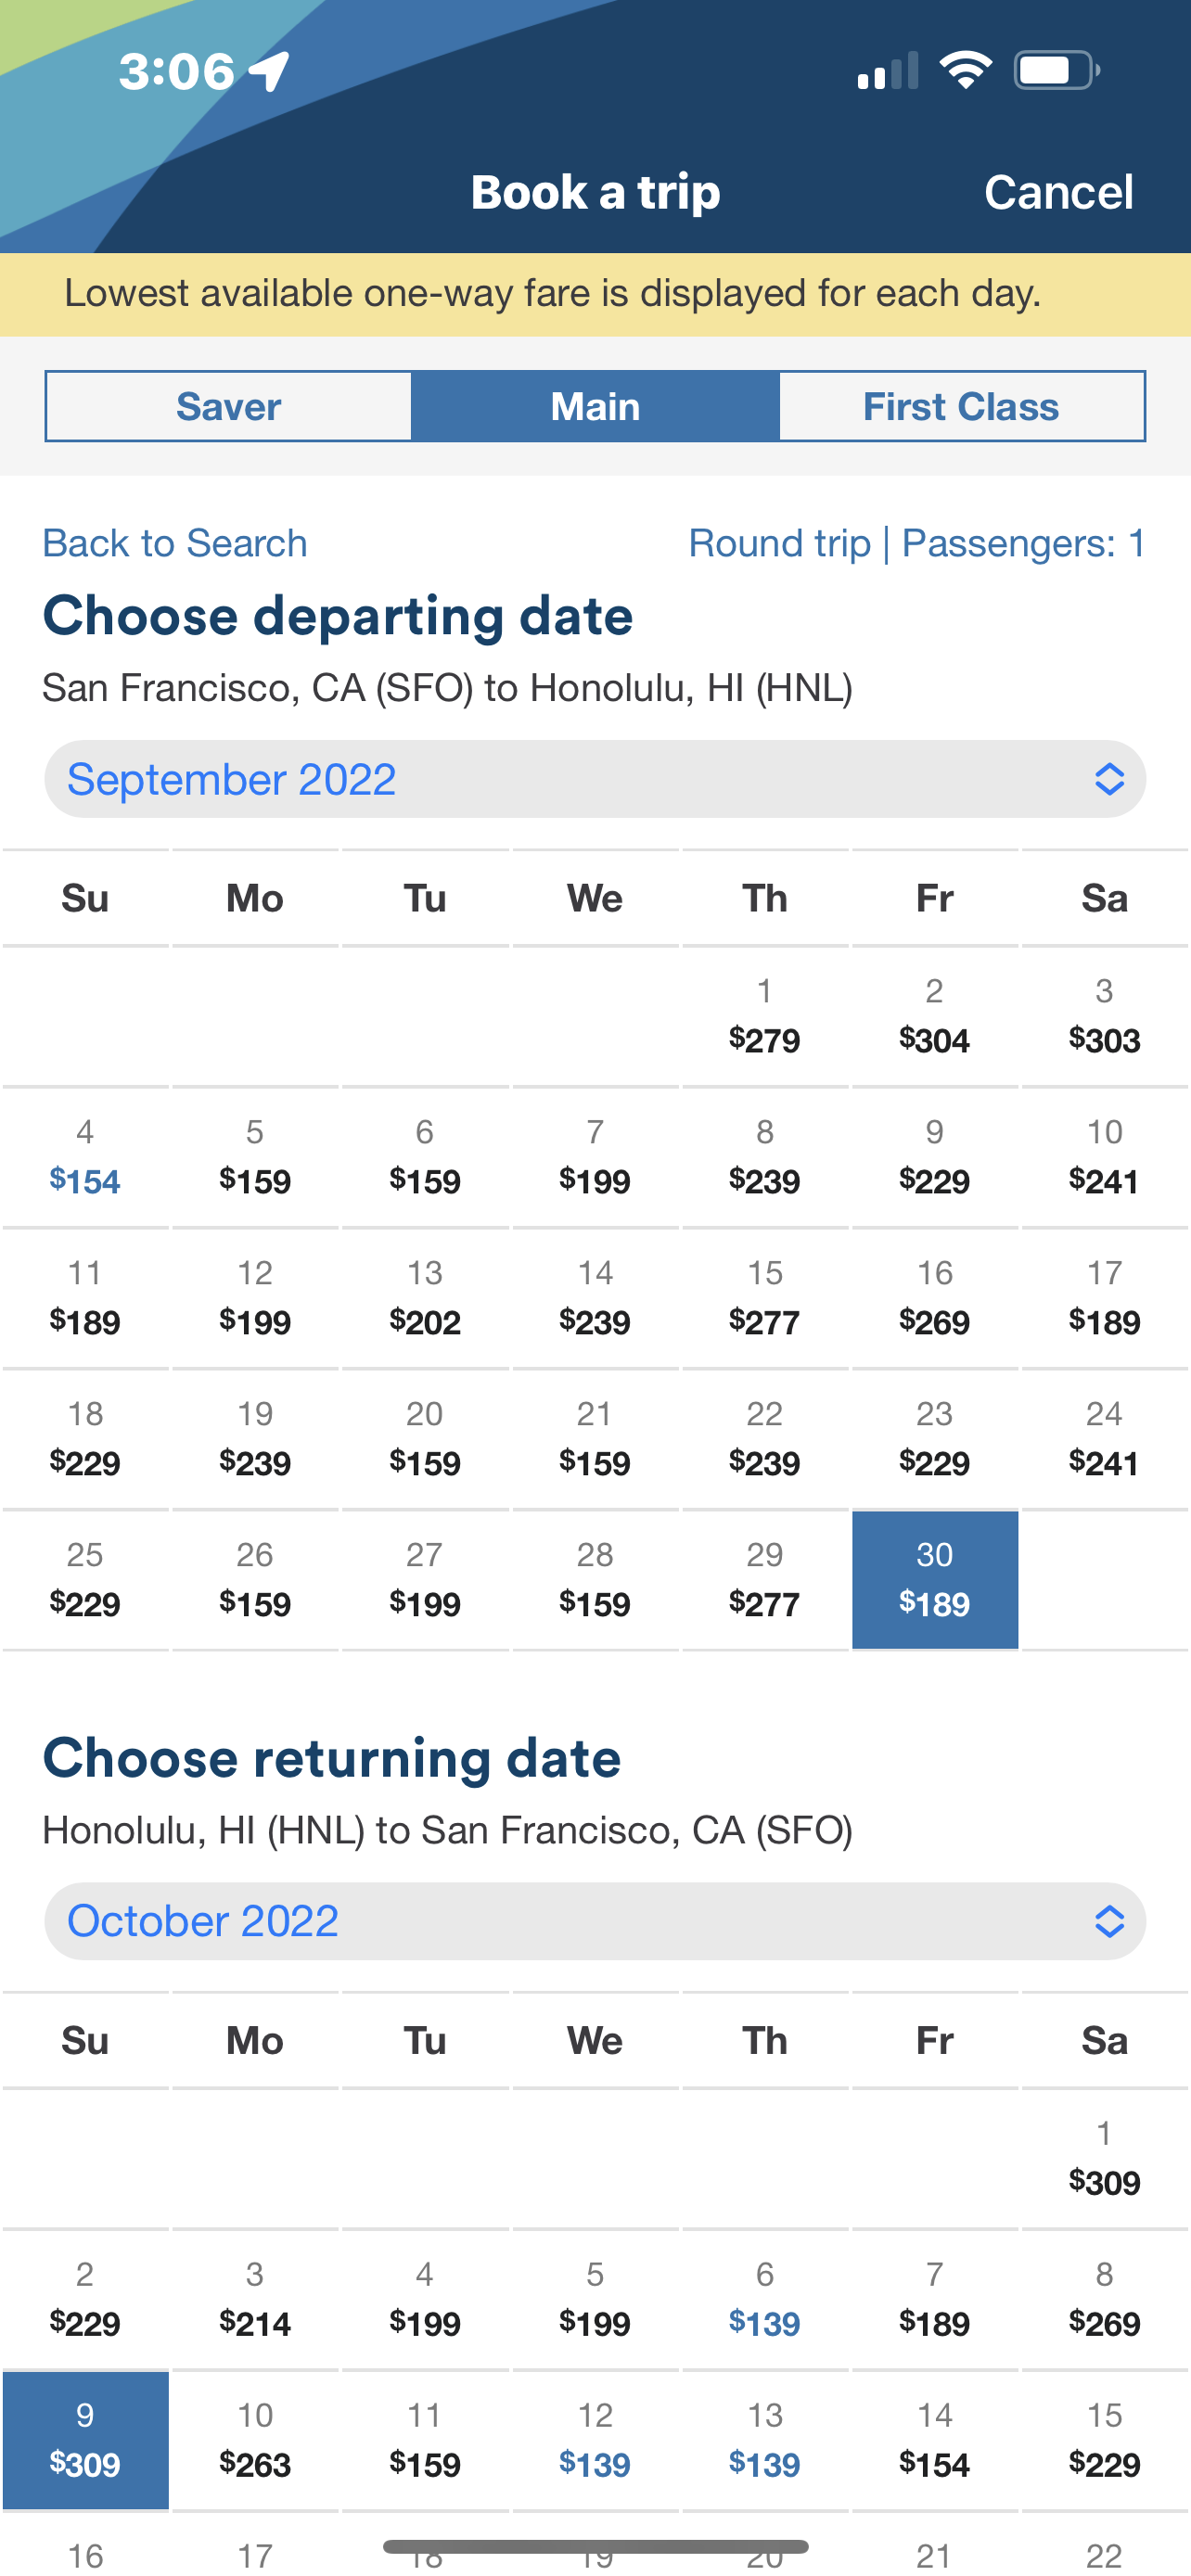Select the Saver fare class
This screenshot has width=1191, height=2576.
click(228, 406)
